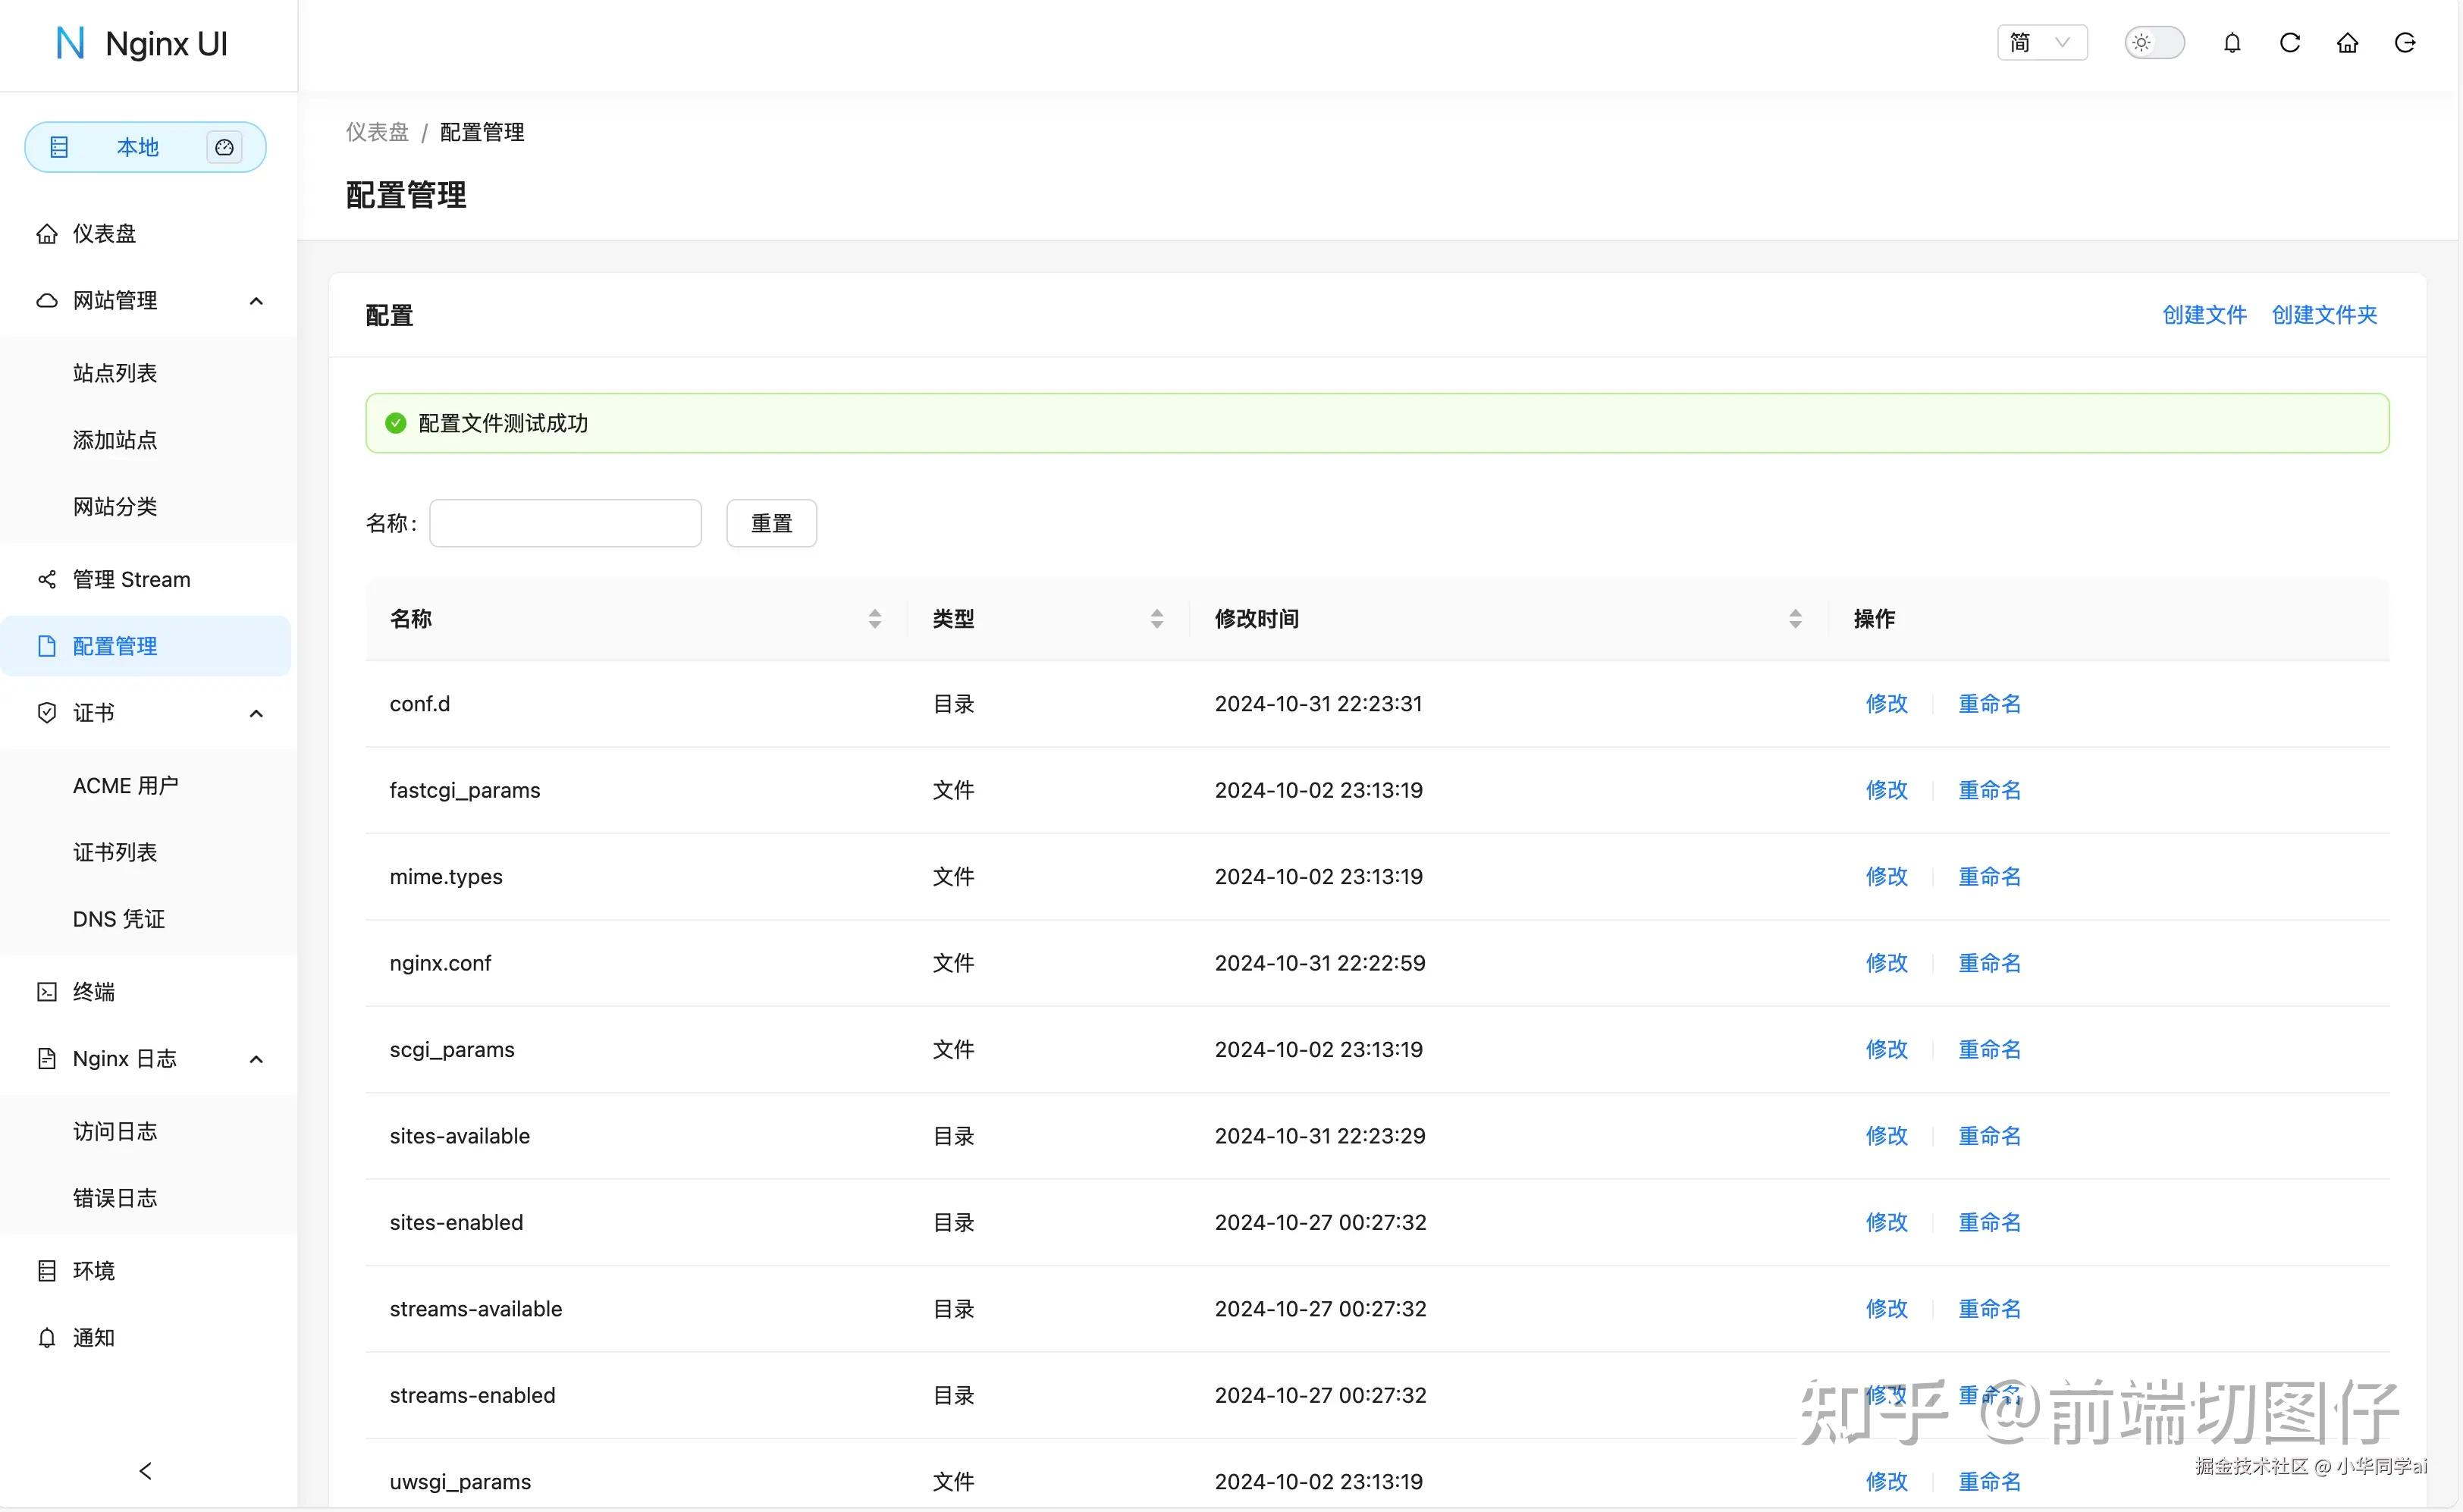Toggle sort order on 名称 column

tap(875, 618)
